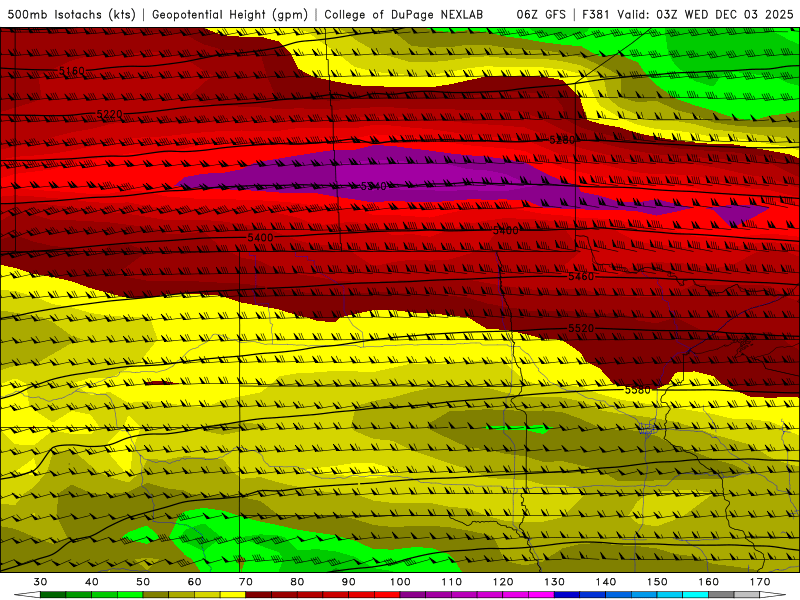Screen dimensions: 800x600
Task: Click the cyan color bar segment near 150
Action: [x=670, y=595]
